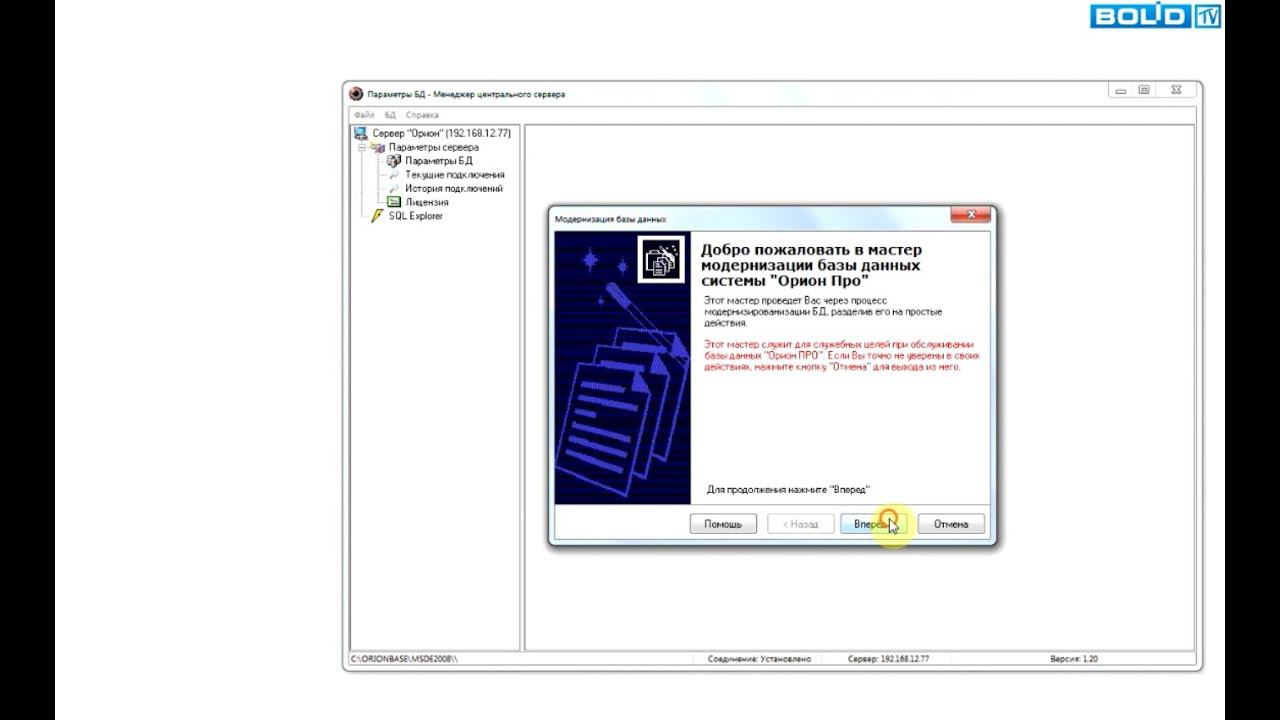1280x720 pixels.
Task: Click the red warning text about Орион ПРО
Action: point(842,355)
